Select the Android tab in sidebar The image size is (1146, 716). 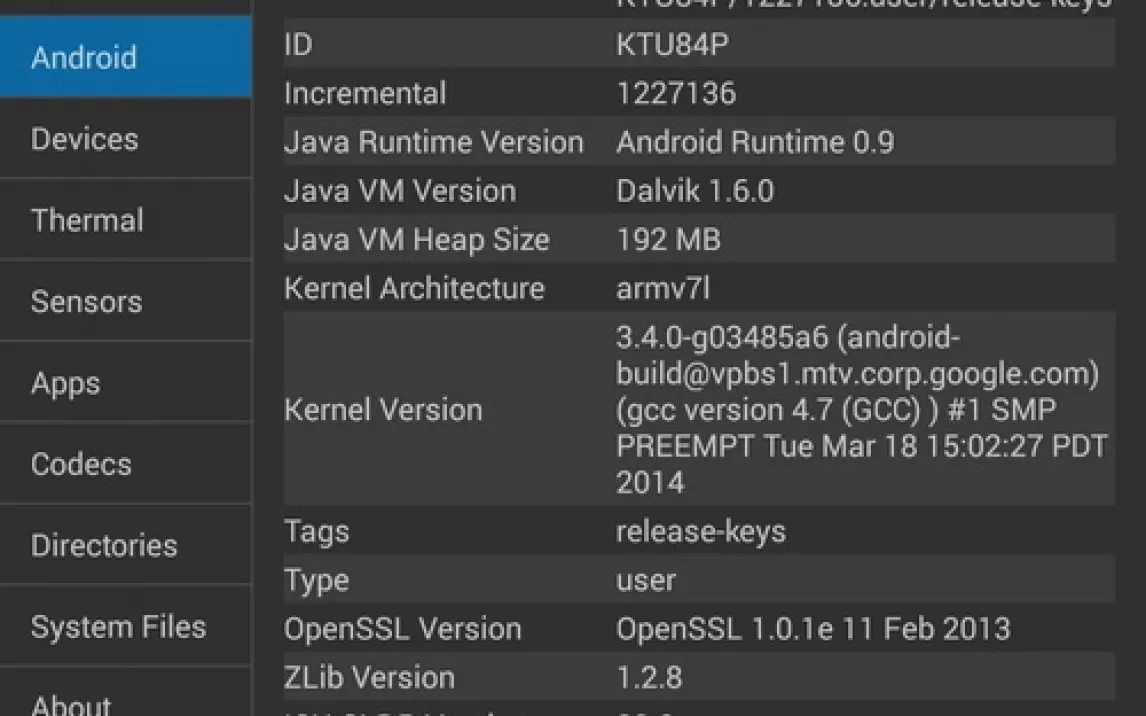(125, 57)
